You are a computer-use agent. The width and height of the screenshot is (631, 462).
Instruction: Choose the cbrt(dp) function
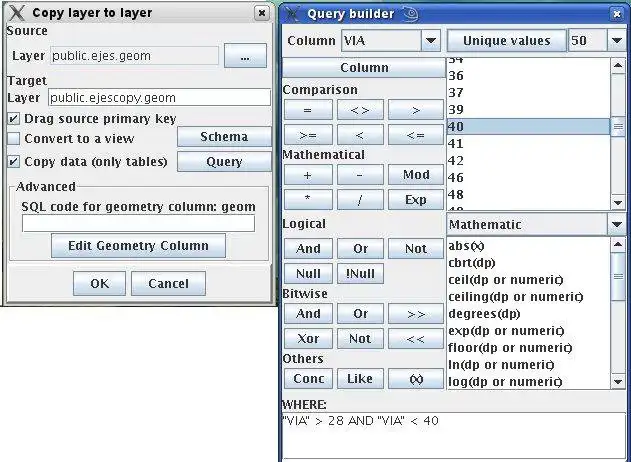[x=528, y=263]
